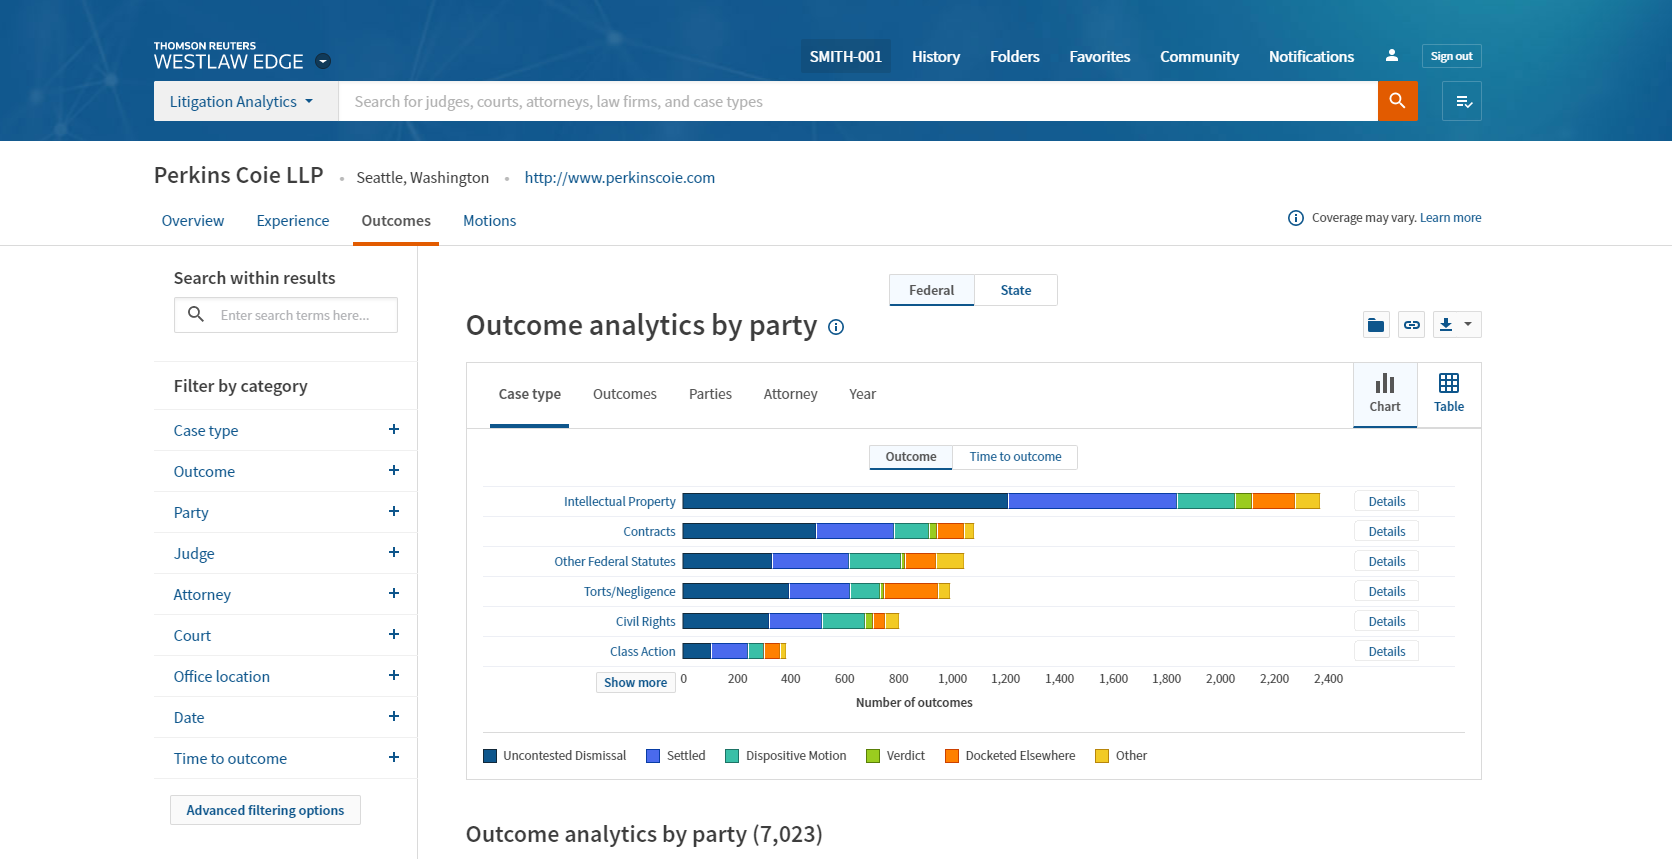Open the advanced search options icon
This screenshot has height=859, width=1672.
click(1462, 101)
